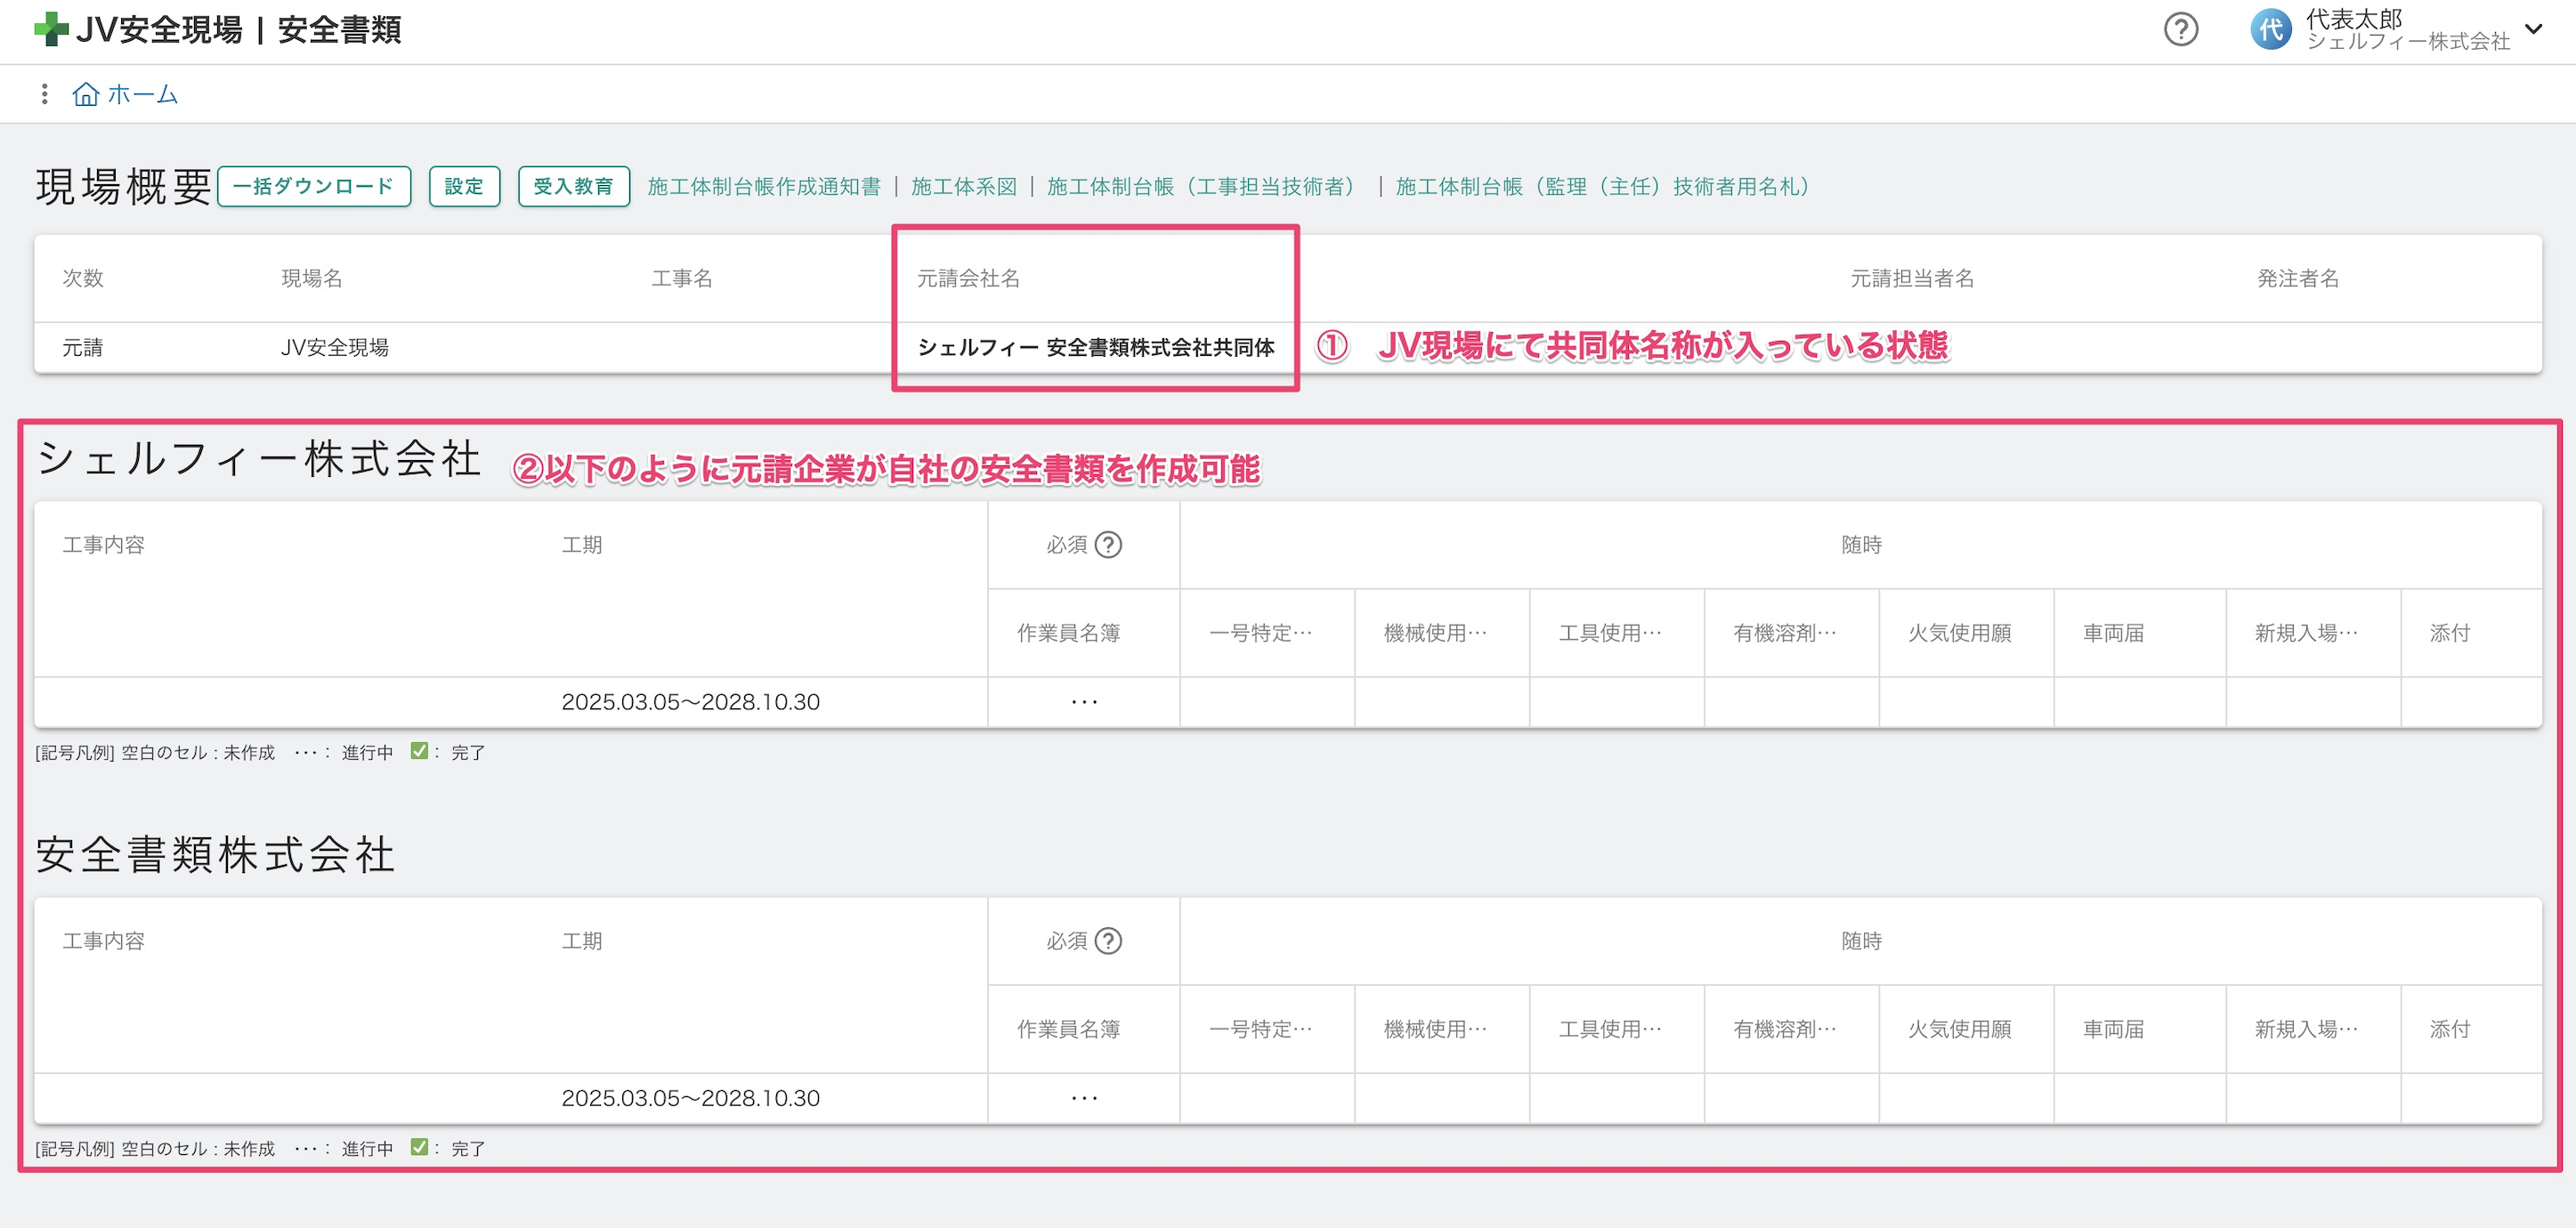Viewport: 2576px width, 1228px height.
Task: Open the 施工体系図 link
Action: [963, 186]
